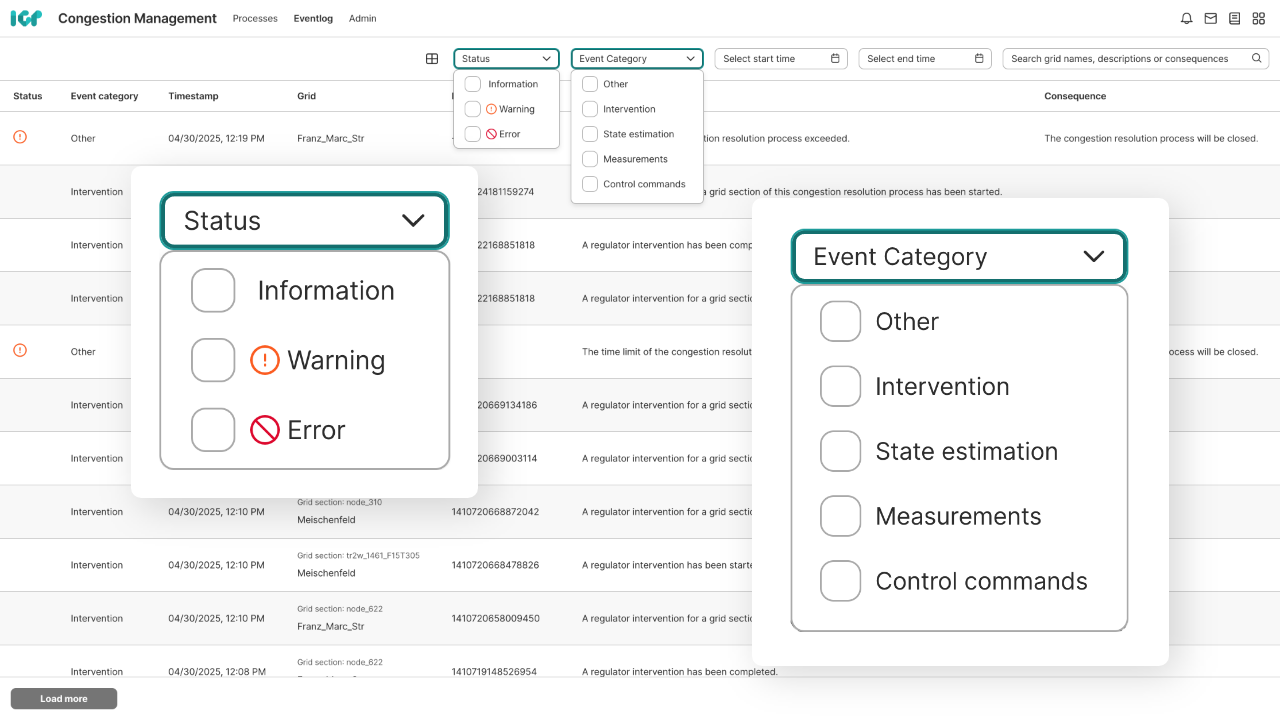Open the mail envelope icon
Screen dimensions: 1280x721
(1210, 18)
